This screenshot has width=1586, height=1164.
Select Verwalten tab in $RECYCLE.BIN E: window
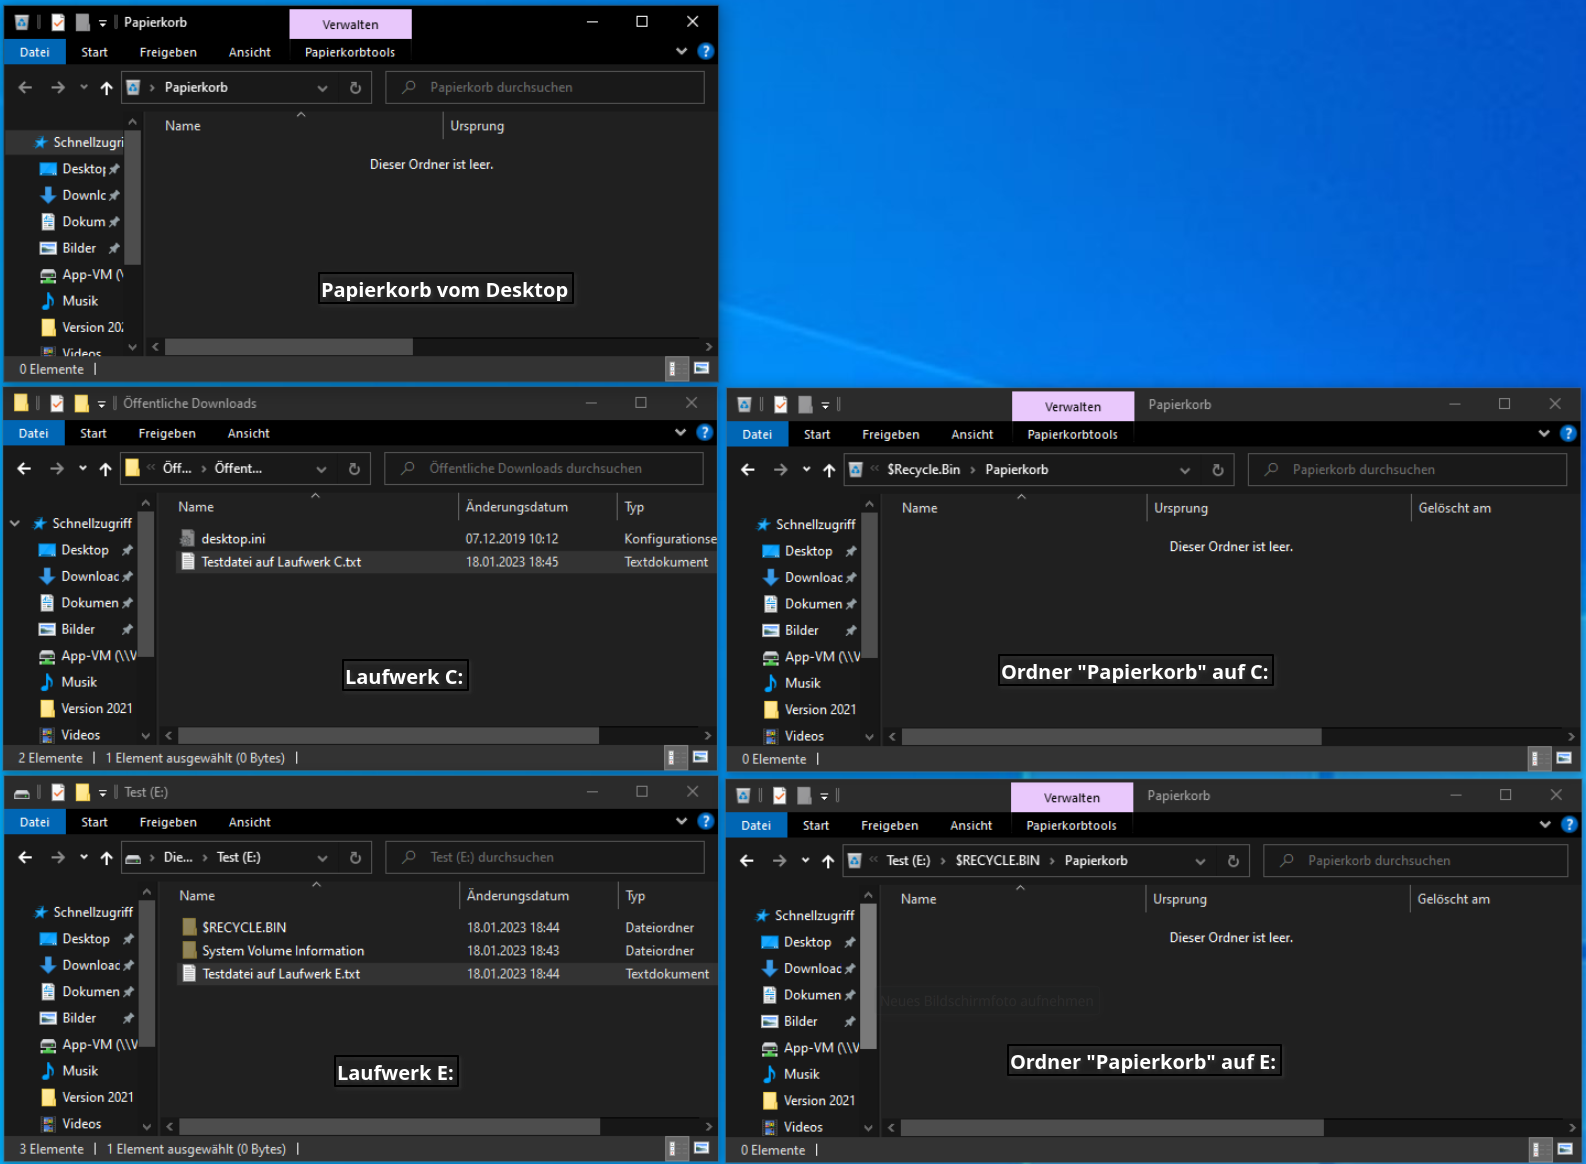click(1072, 797)
